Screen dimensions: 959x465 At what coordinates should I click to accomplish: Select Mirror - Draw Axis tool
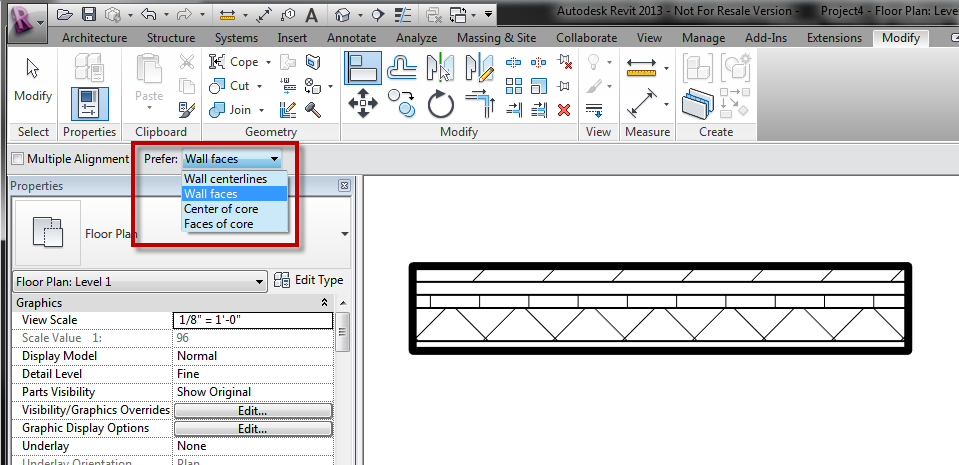480,67
